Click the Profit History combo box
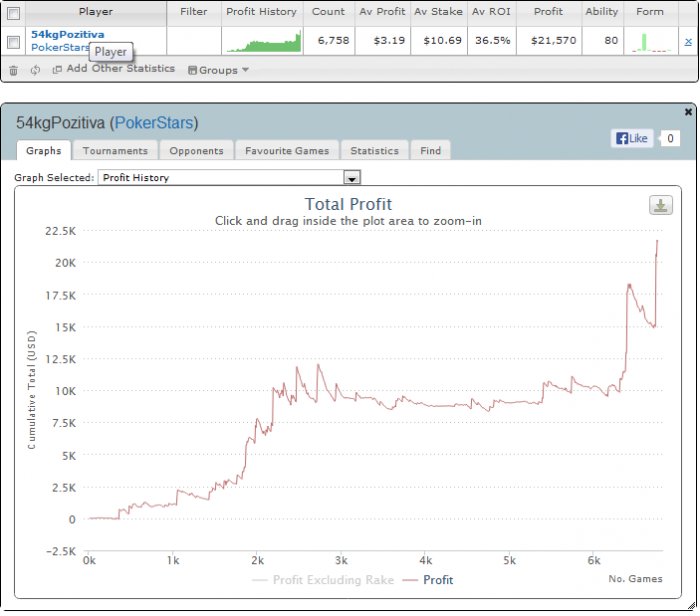The image size is (700, 616). [229, 177]
